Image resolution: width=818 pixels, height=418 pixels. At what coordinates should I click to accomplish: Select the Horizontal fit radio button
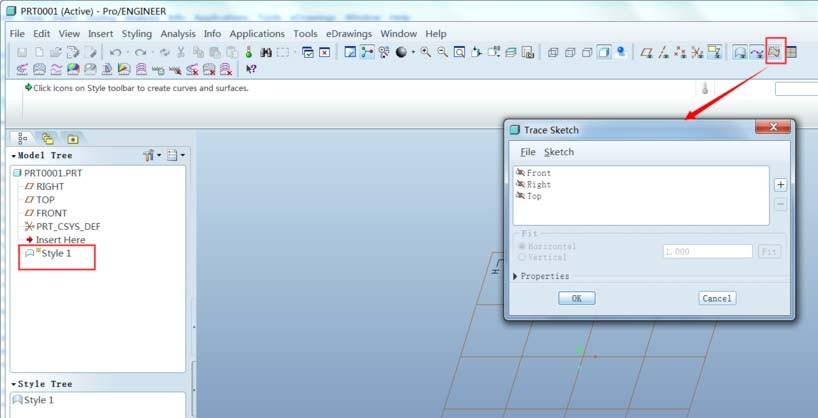tap(521, 246)
